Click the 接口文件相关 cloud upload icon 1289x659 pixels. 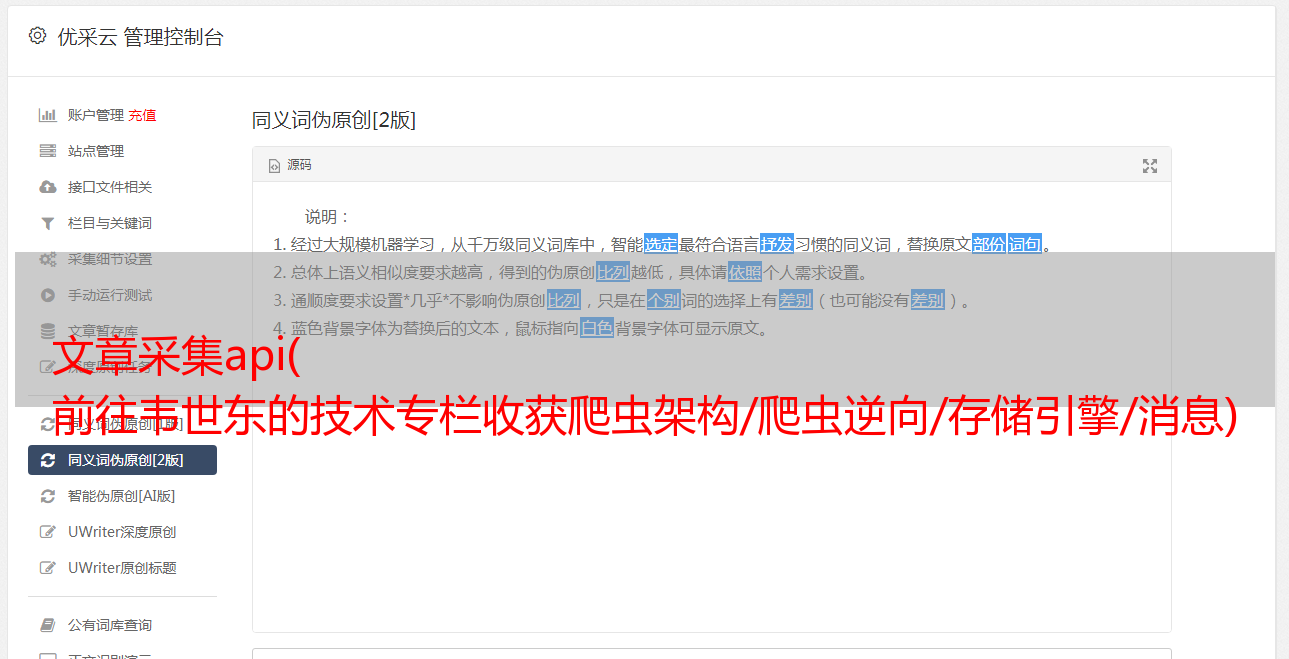(x=47, y=187)
